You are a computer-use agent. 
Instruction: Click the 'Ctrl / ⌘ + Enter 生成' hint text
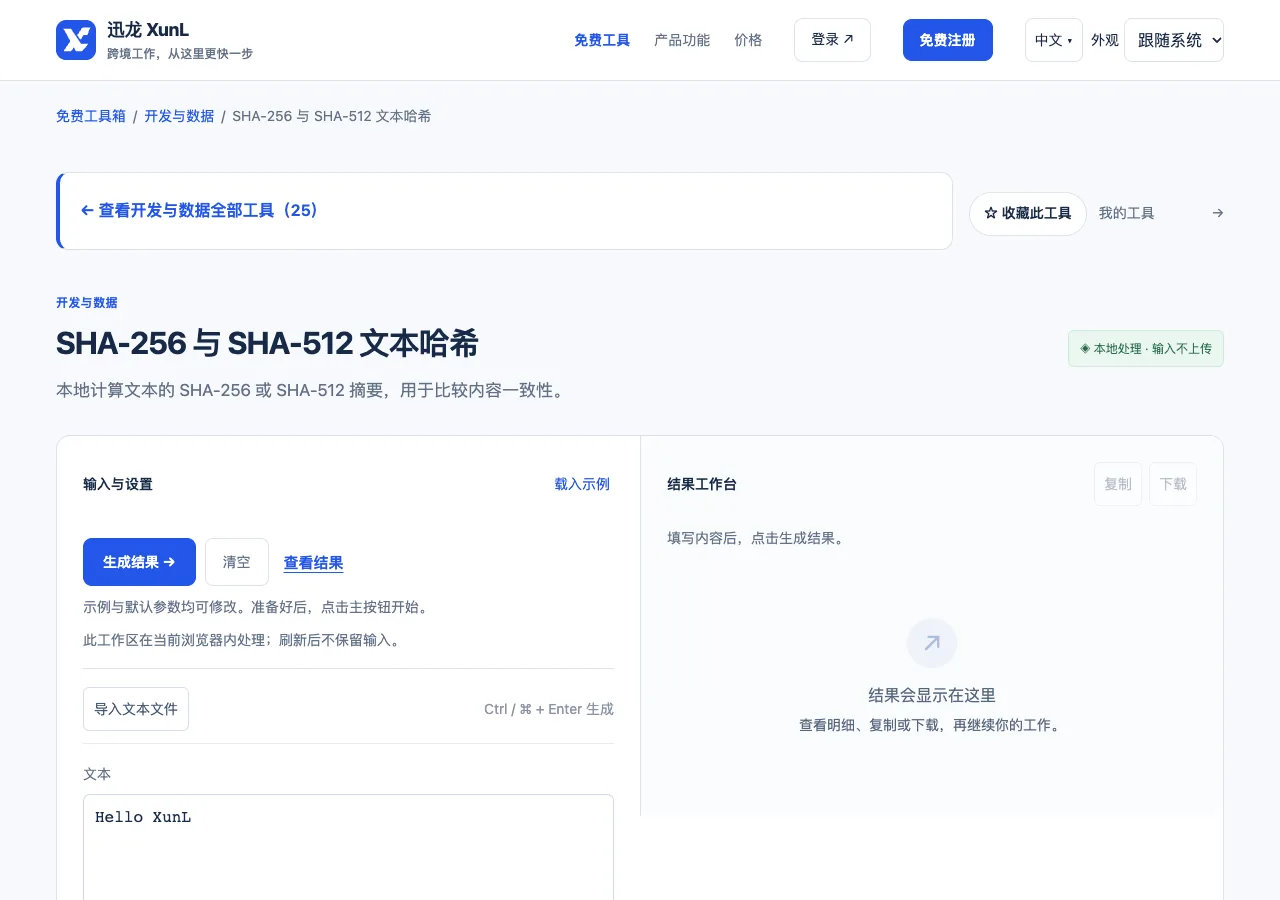[549, 709]
